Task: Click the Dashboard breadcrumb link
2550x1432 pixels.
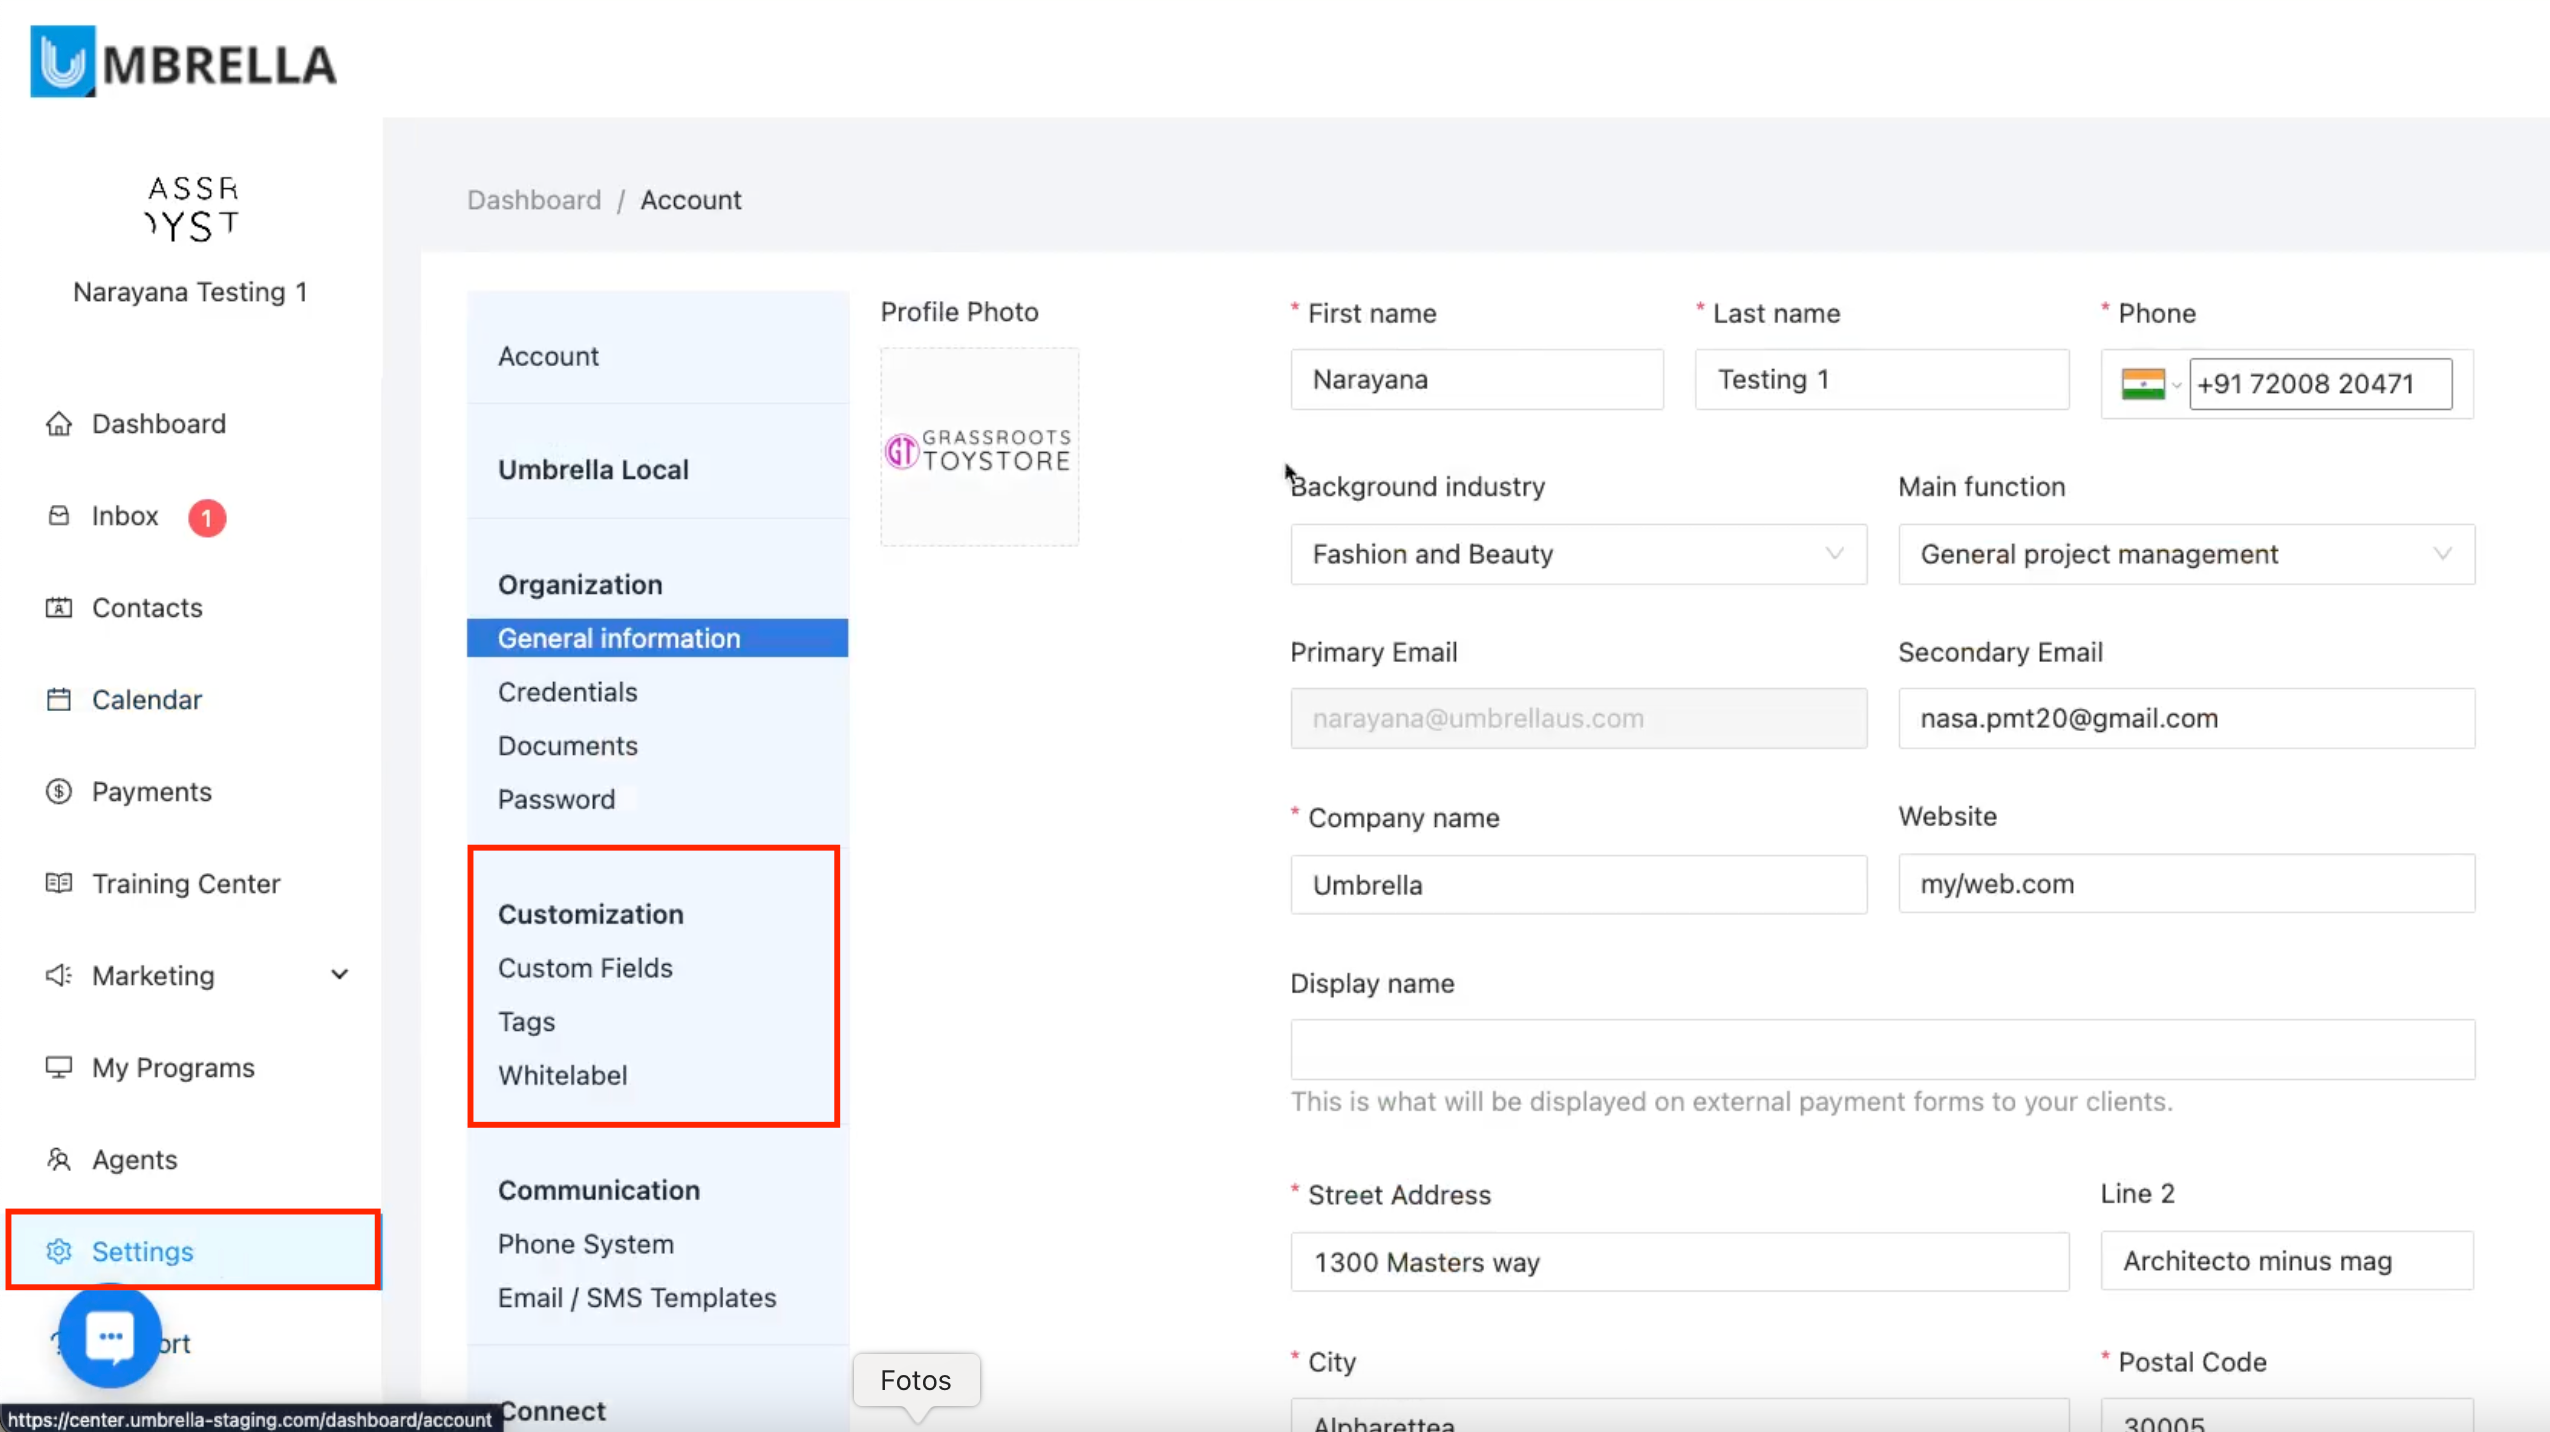Action: (534, 200)
